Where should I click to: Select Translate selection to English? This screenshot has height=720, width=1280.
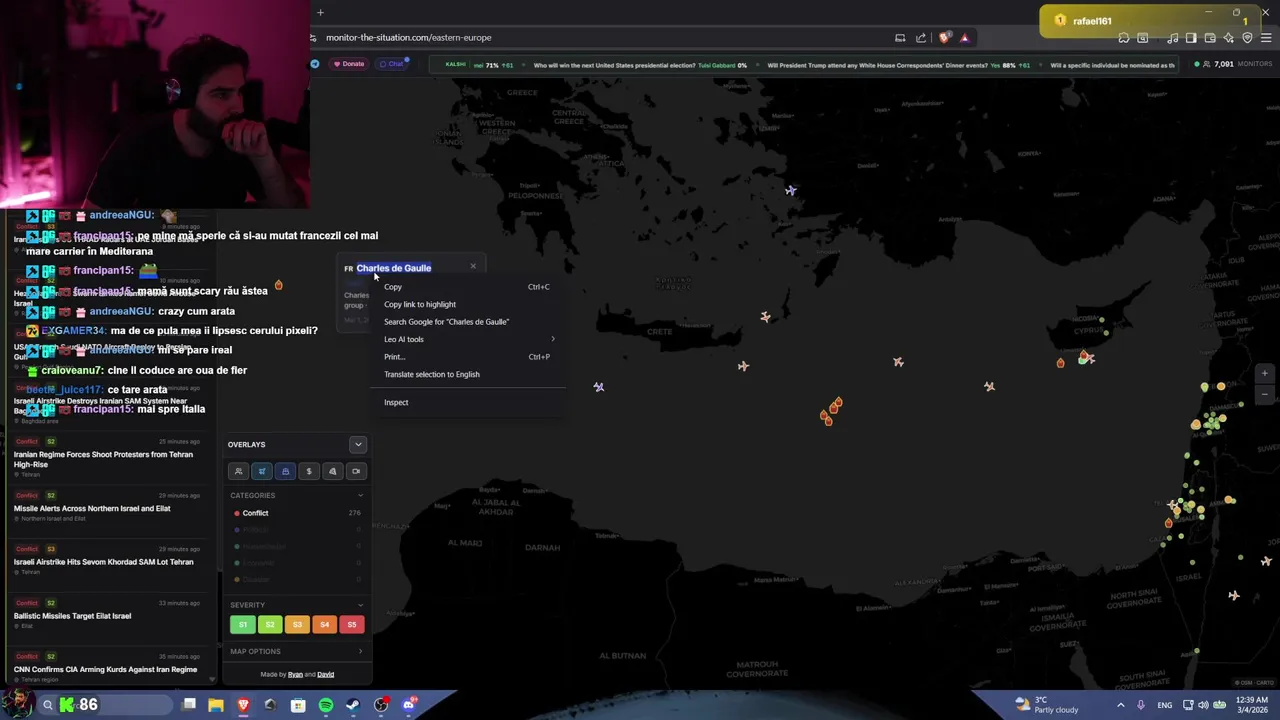(467, 374)
